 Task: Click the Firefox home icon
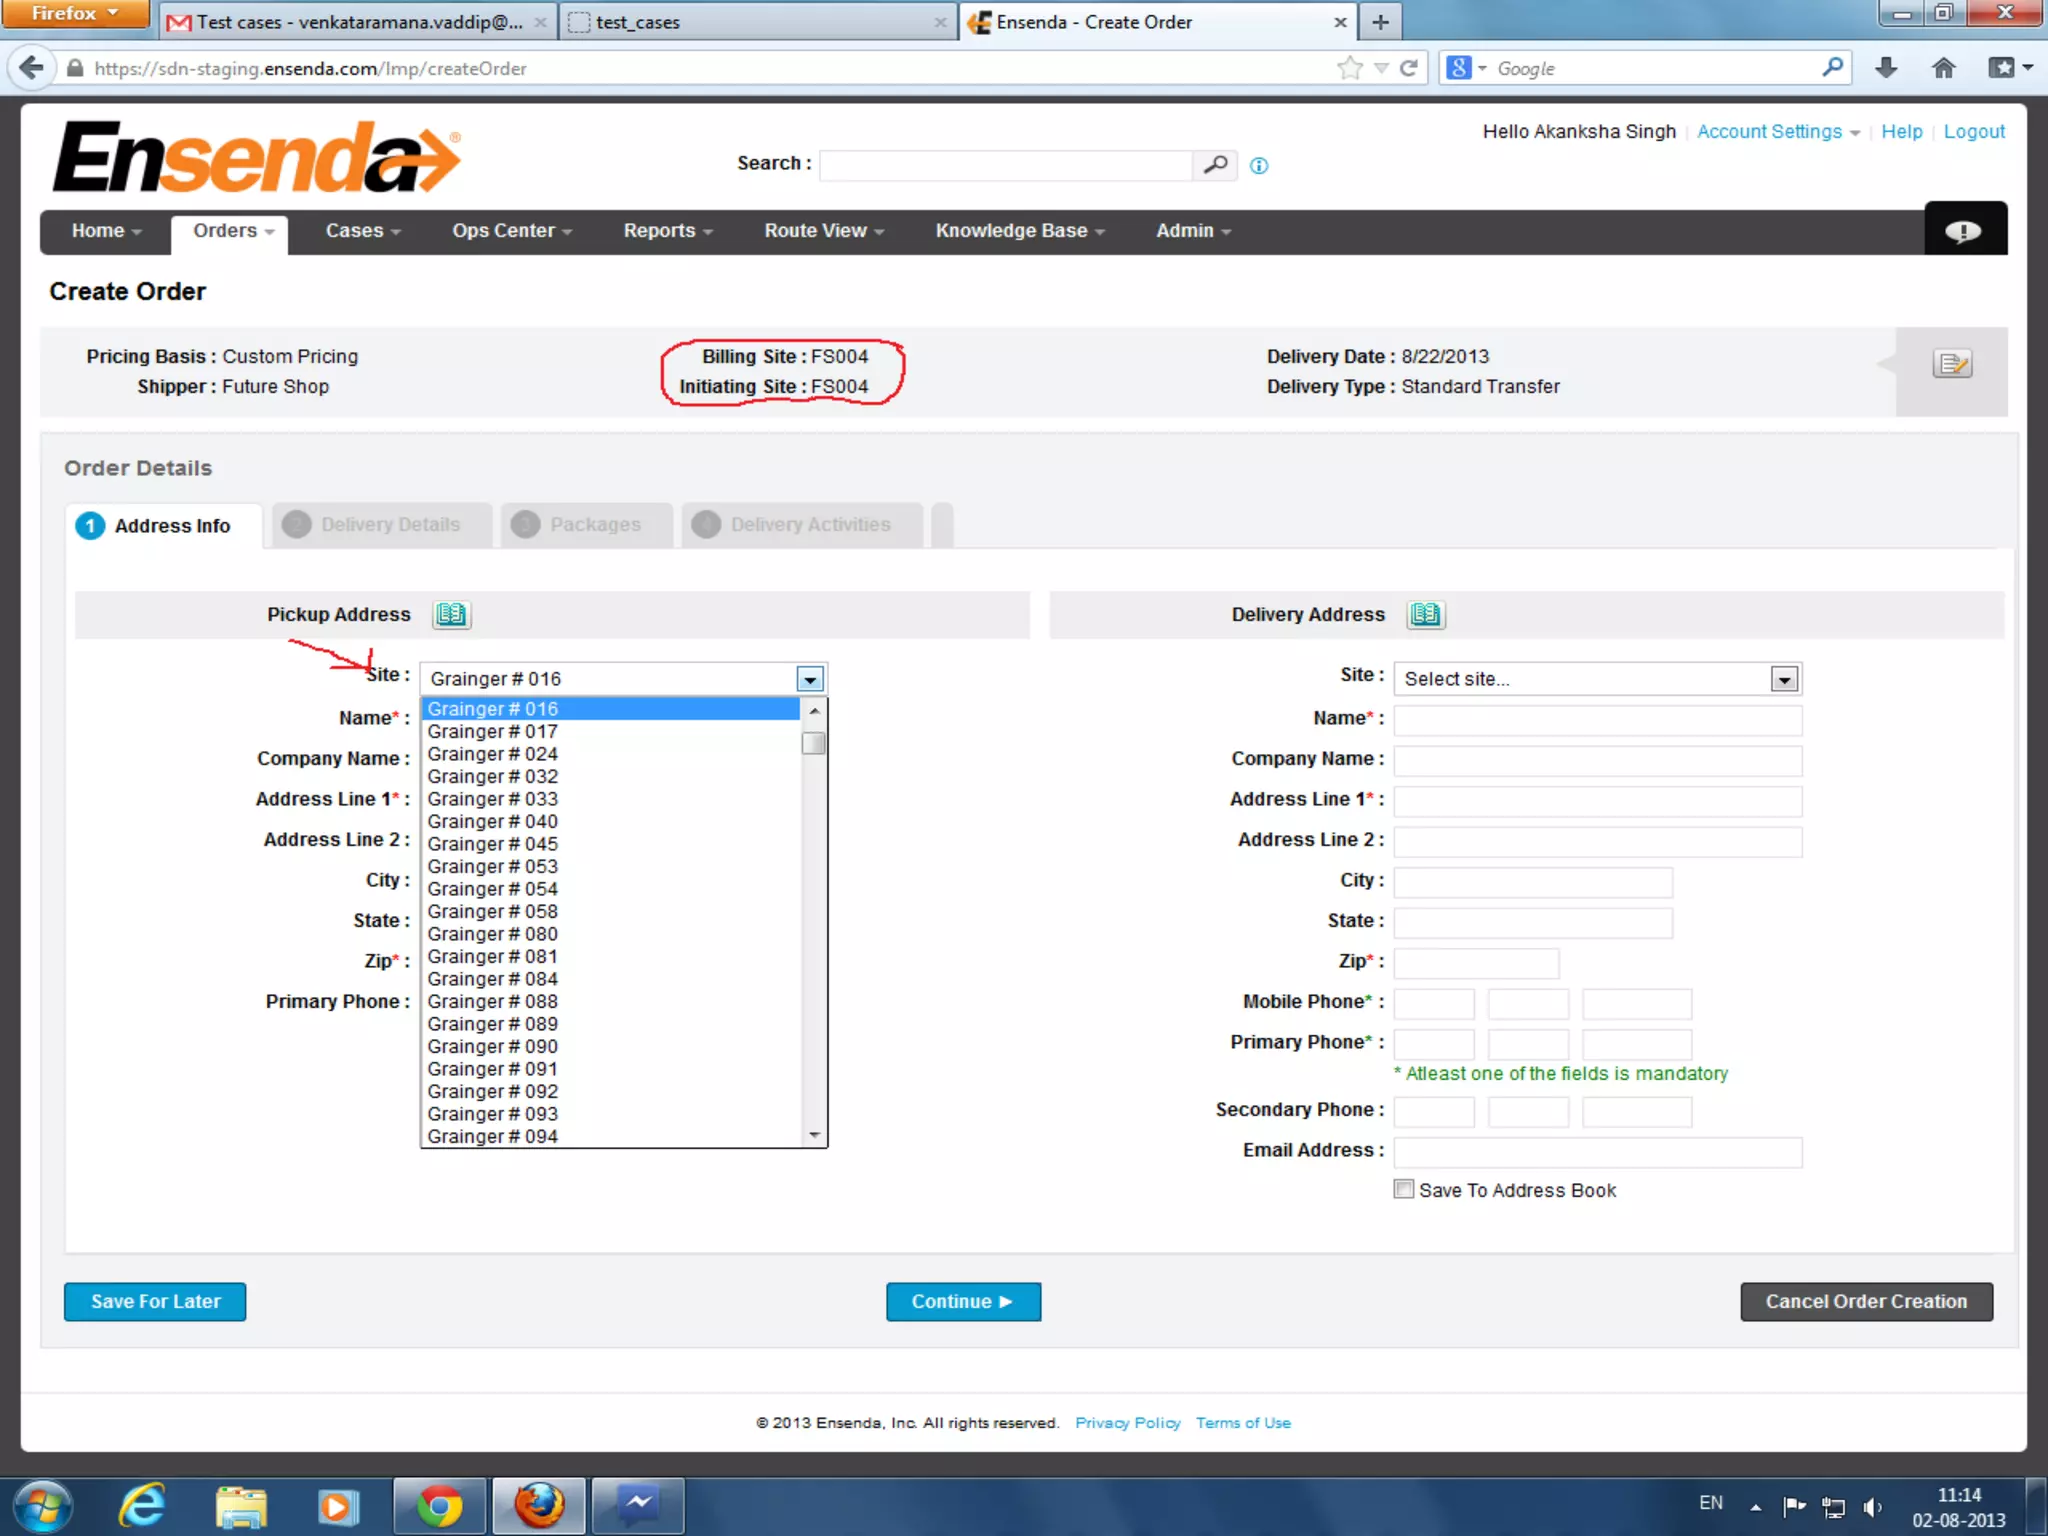[1943, 68]
